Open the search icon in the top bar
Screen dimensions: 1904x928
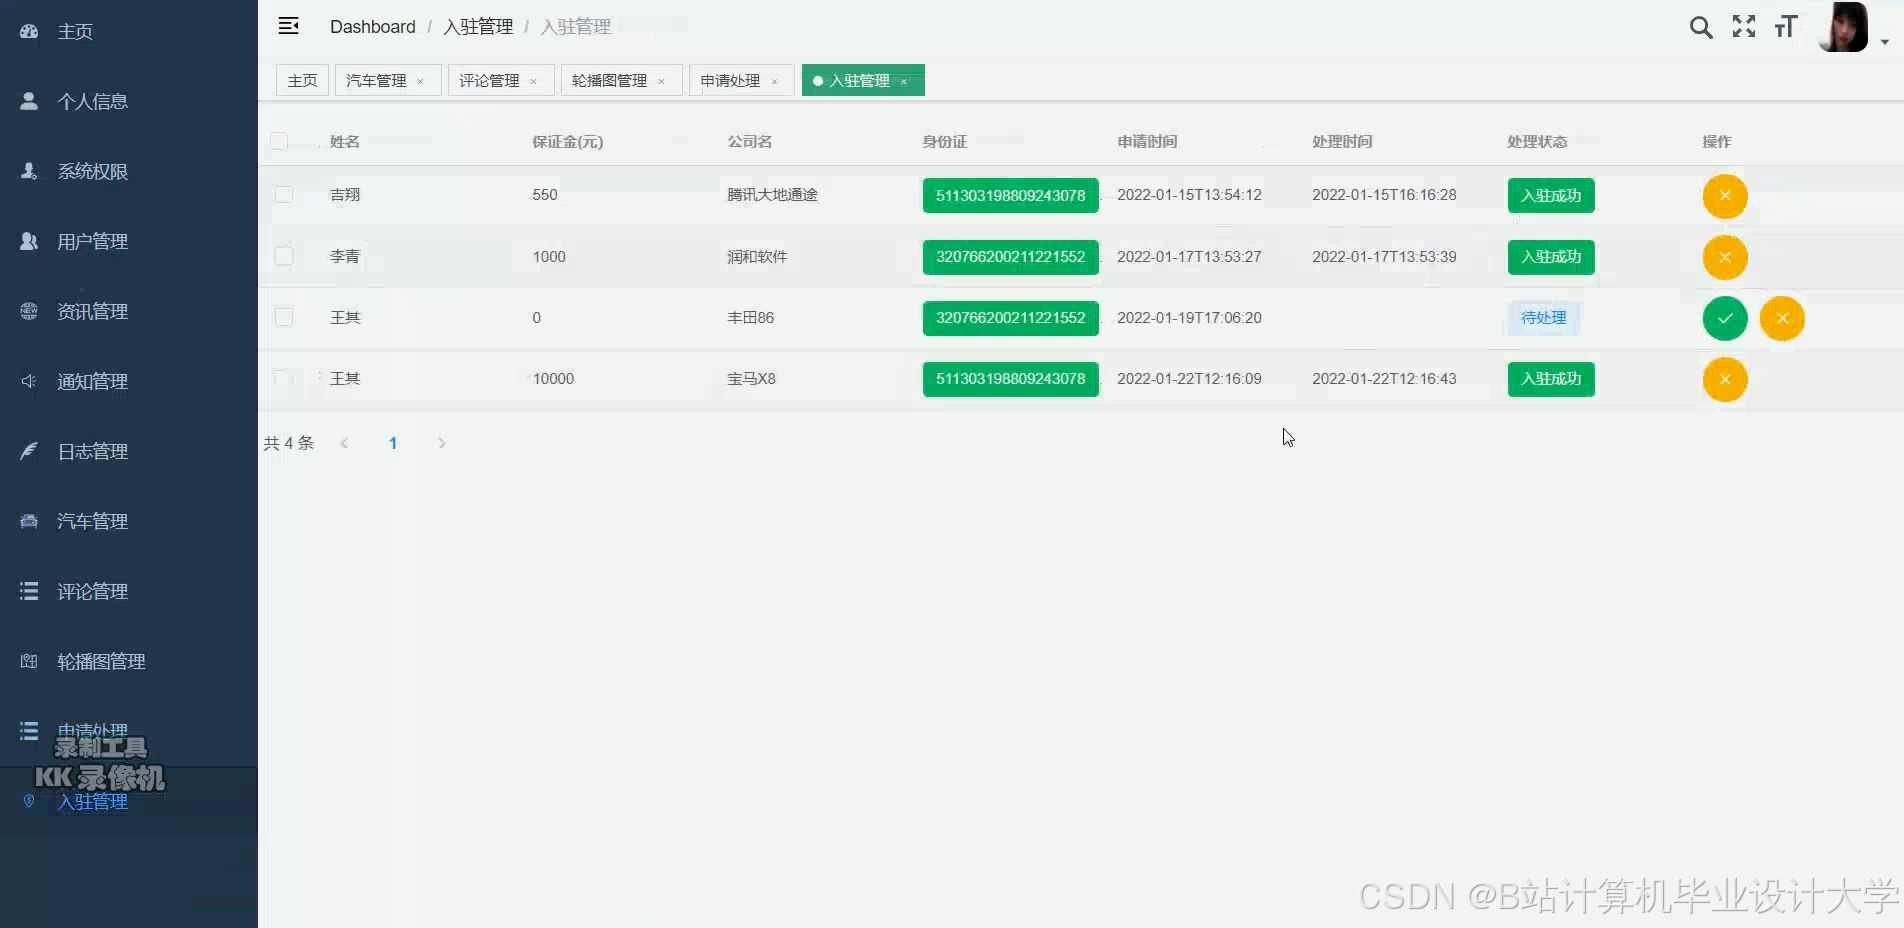[x=1701, y=27]
